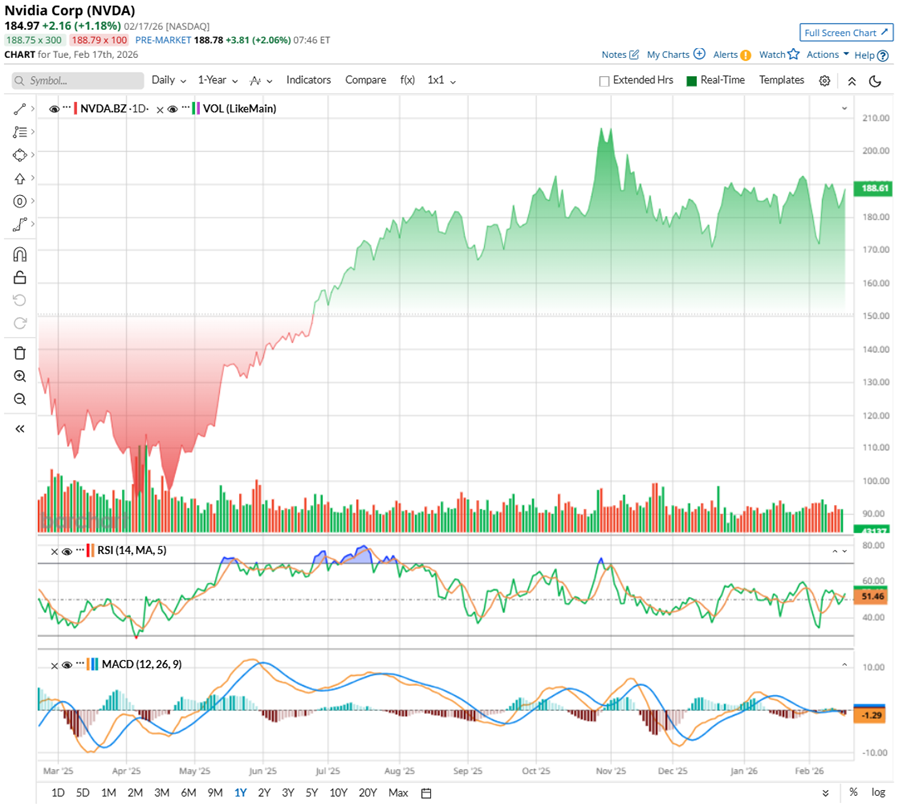Hide the RSI indicator eye icon
The width and height of the screenshot is (903, 811).
pyautogui.click(x=67, y=551)
